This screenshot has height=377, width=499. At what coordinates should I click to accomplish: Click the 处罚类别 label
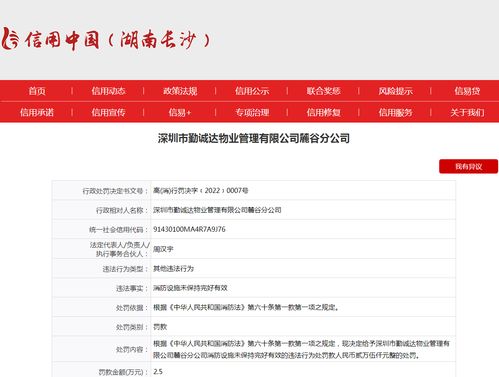[x=132, y=327]
